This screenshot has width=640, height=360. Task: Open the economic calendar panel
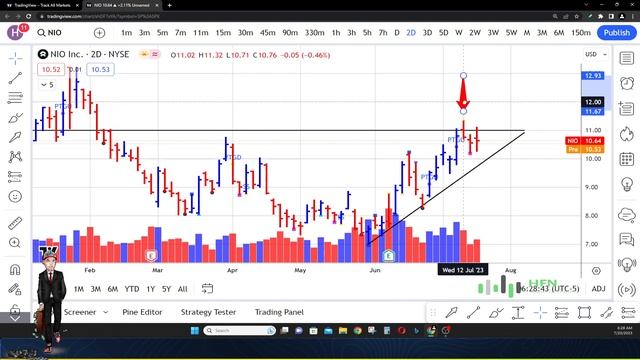coord(627,159)
